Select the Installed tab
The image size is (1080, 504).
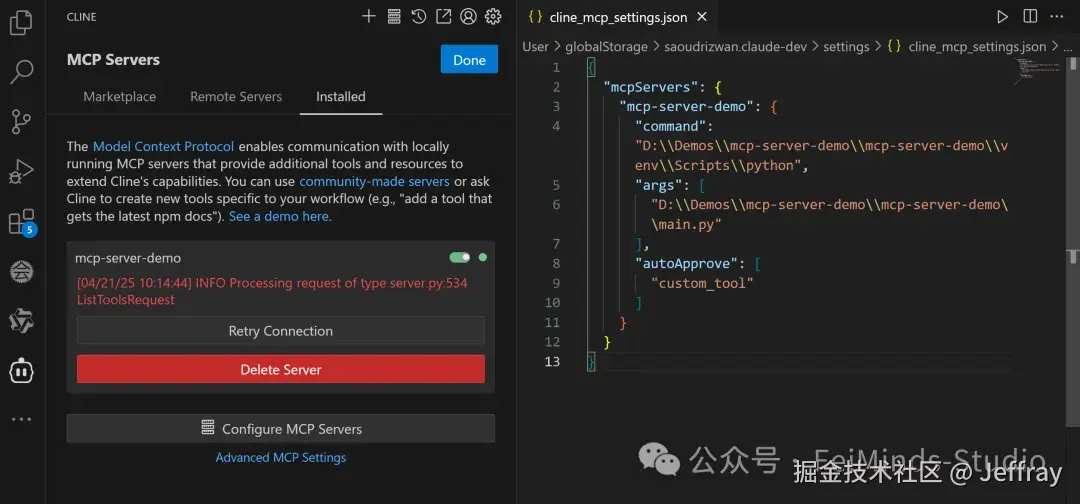(341, 96)
